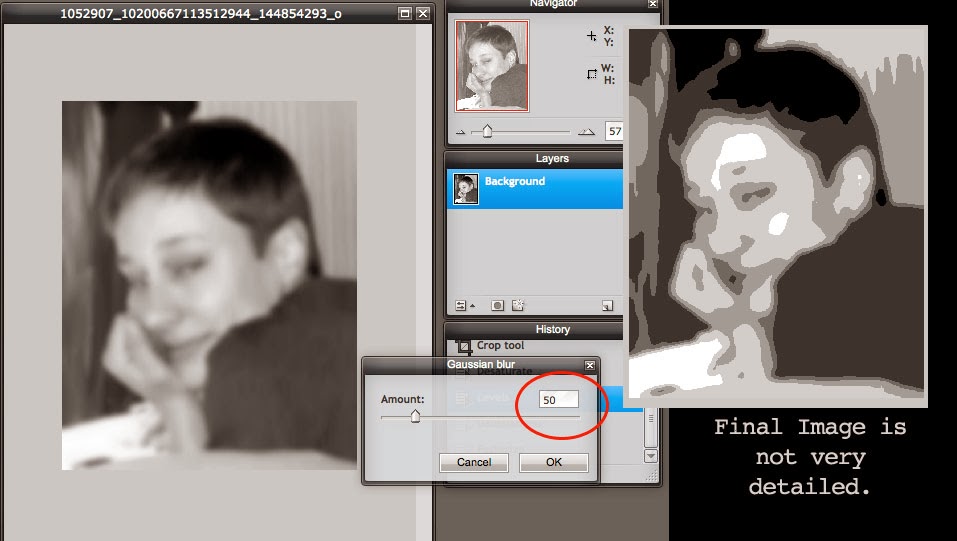Click the zoom in large mountains icon
The image size is (957, 541).
click(x=587, y=131)
